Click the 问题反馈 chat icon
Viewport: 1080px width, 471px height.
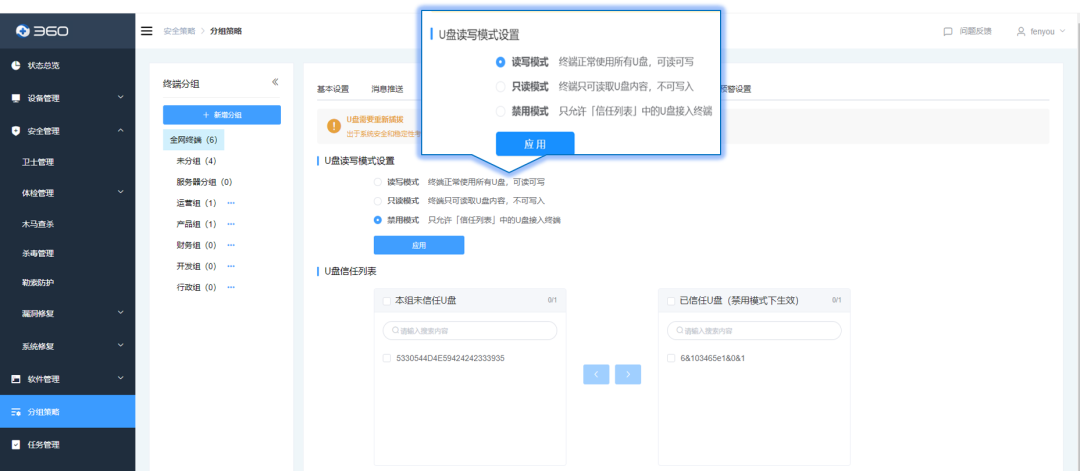pyautogui.click(x=948, y=31)
